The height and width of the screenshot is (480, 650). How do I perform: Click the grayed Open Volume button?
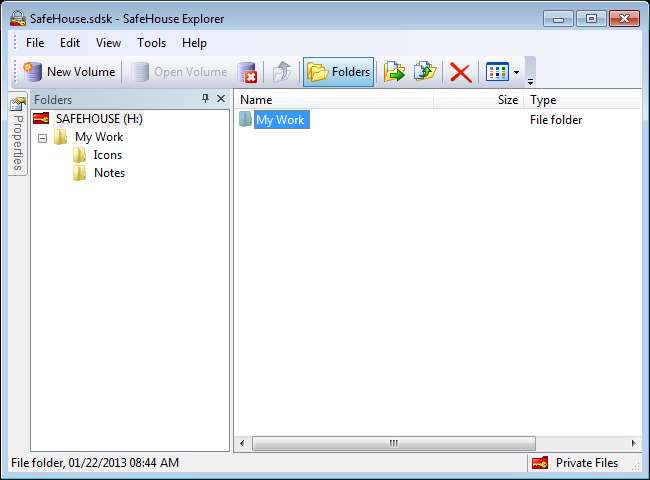coord(179,72)
